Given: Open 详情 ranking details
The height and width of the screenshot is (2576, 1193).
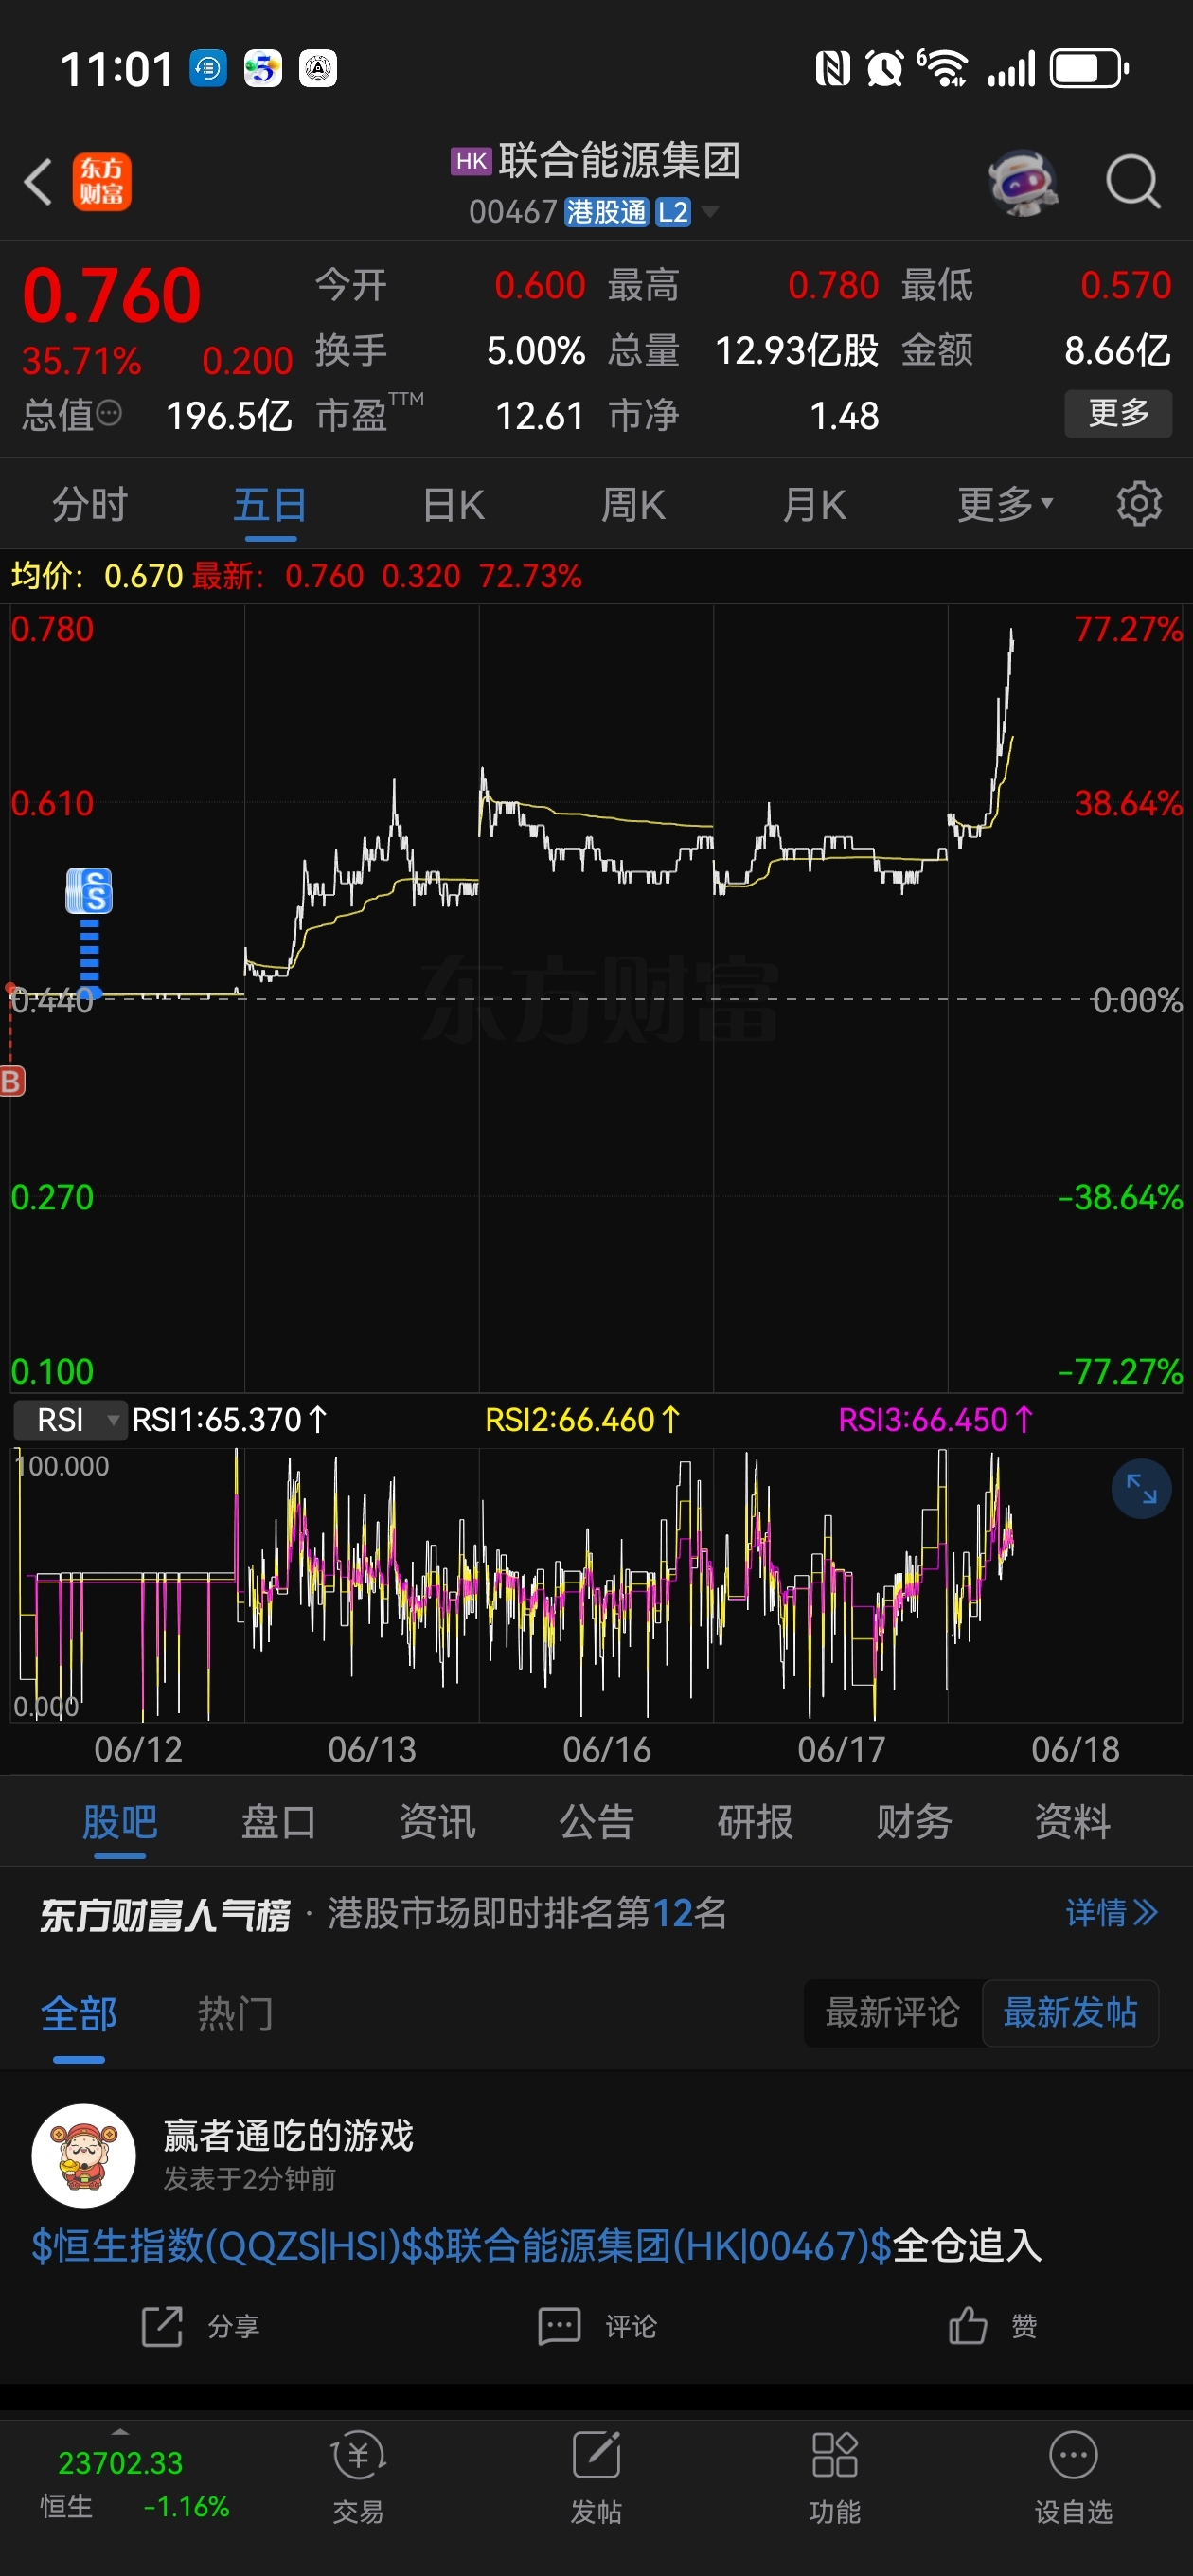Looking at the screenshot, I should (x=1111, y=1913).
